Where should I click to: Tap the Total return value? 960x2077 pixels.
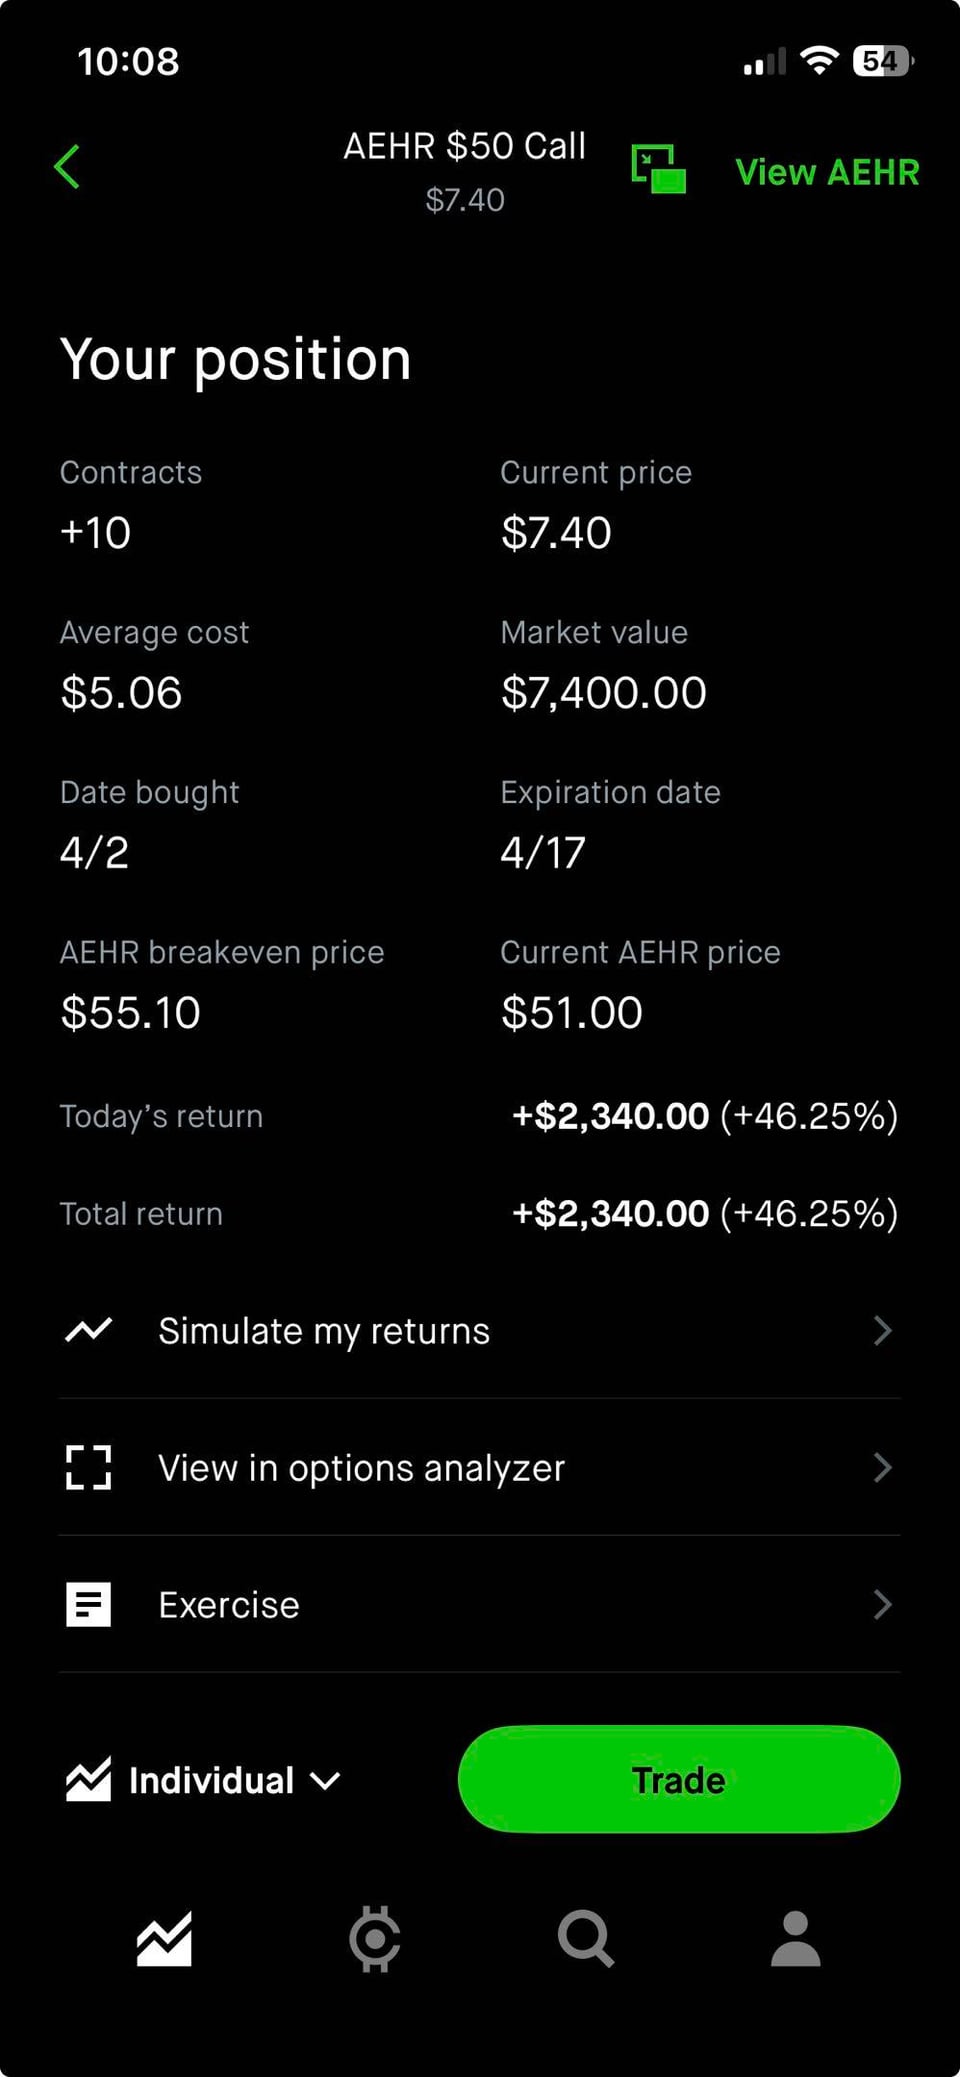[x=704, y=1213]
